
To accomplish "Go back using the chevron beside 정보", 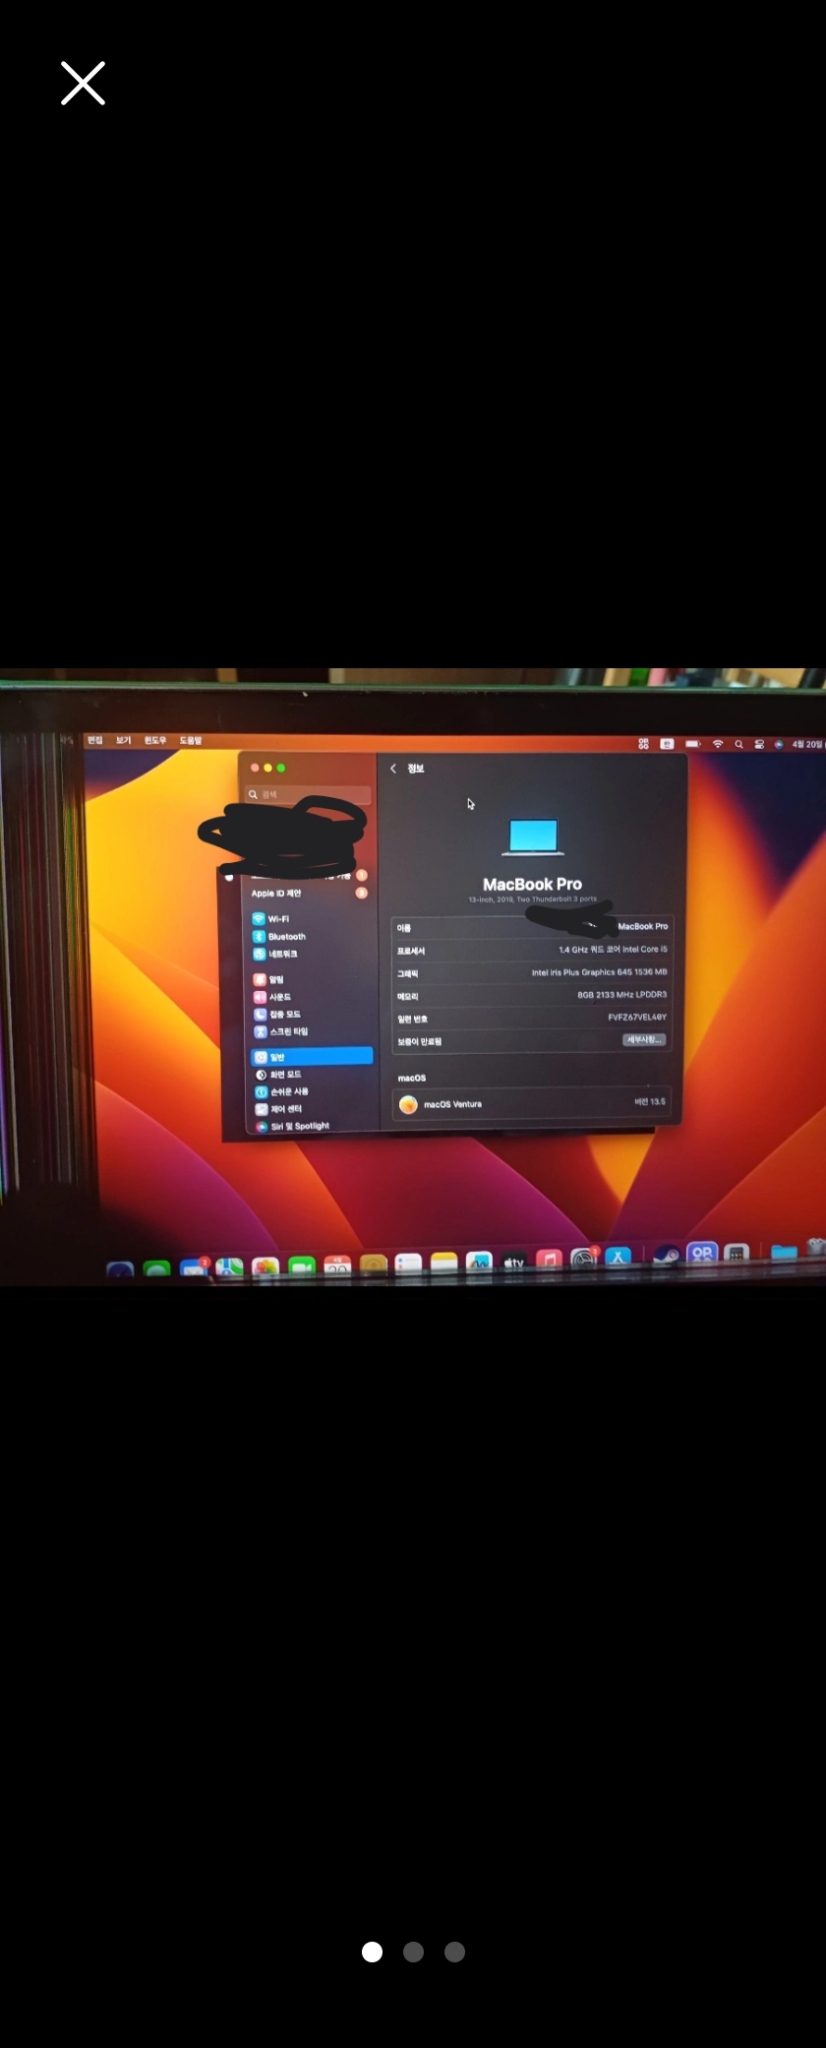I will tap(393, 768).
